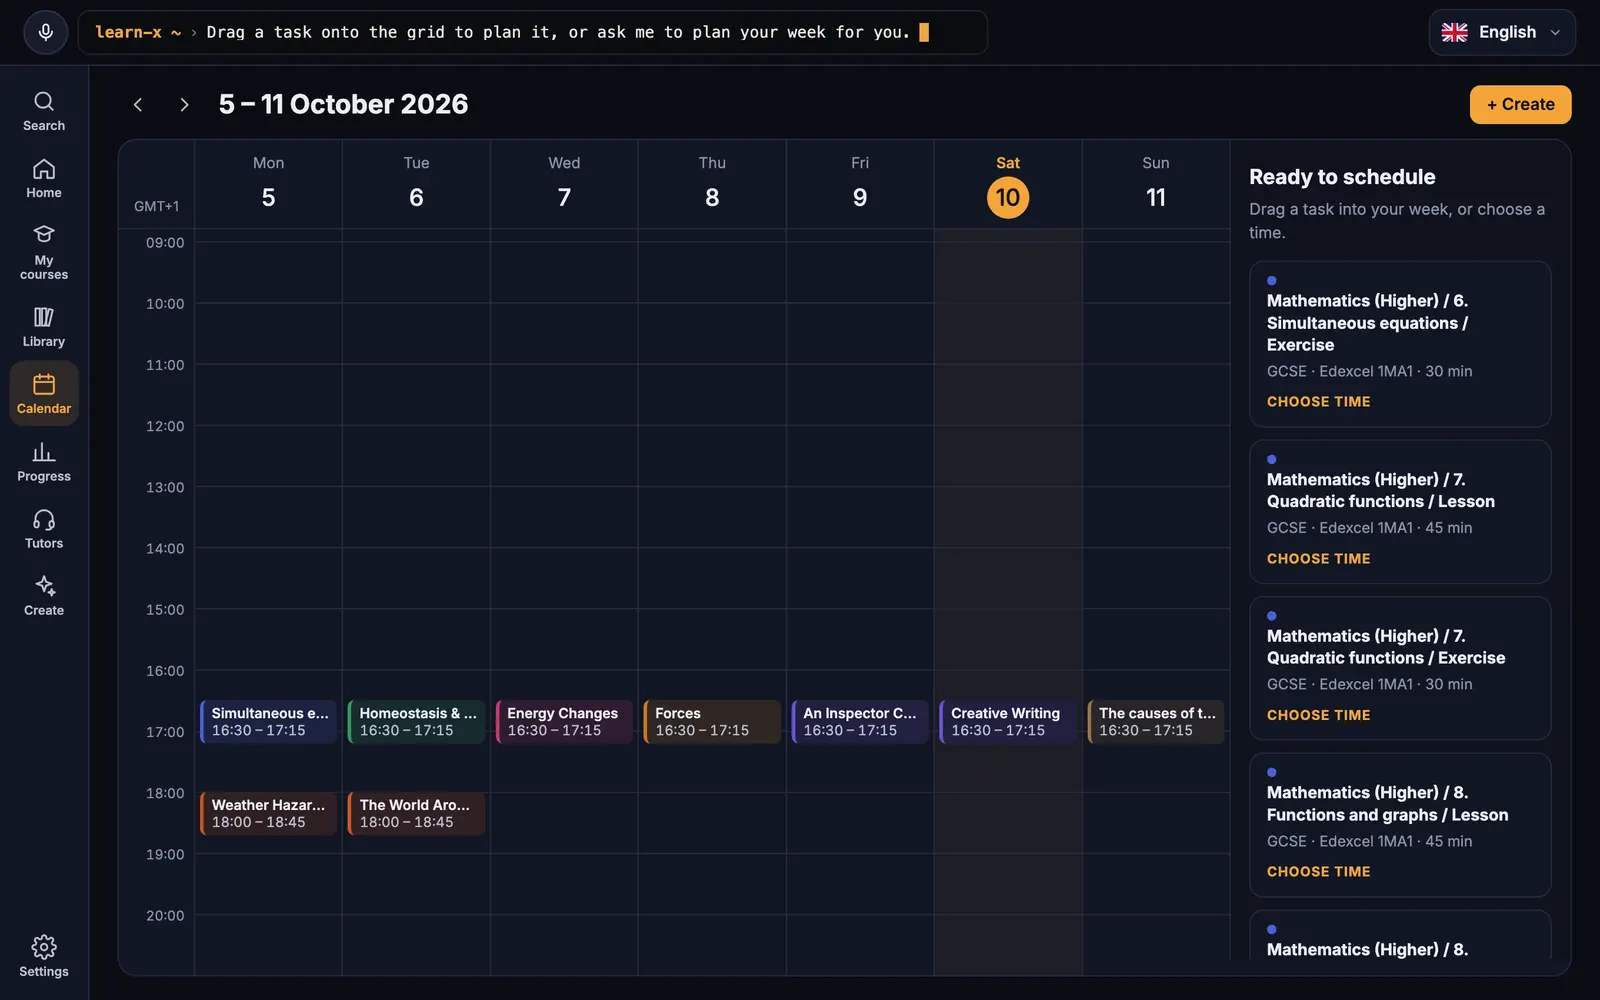This screenshot has width=1600, height=1000.
Task: Go to Home in sidebar
Action: [44, 178]
